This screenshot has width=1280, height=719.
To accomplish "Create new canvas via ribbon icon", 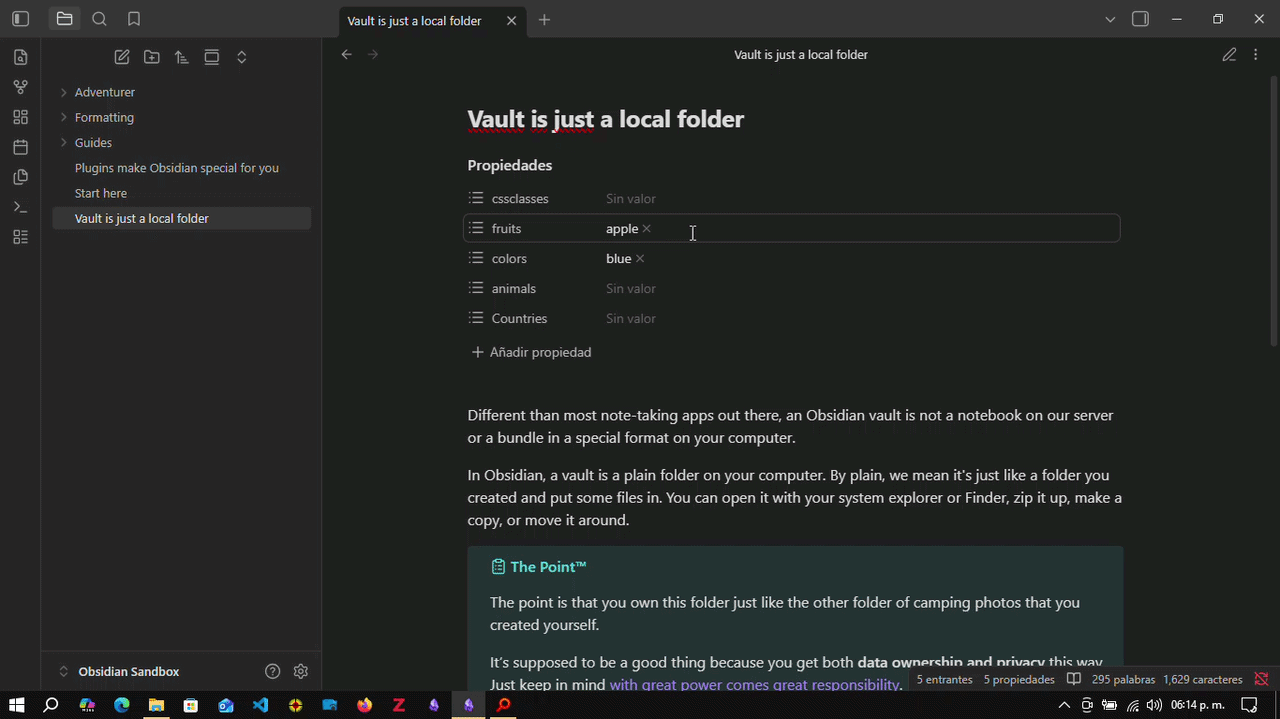I will tap(20, 117).
